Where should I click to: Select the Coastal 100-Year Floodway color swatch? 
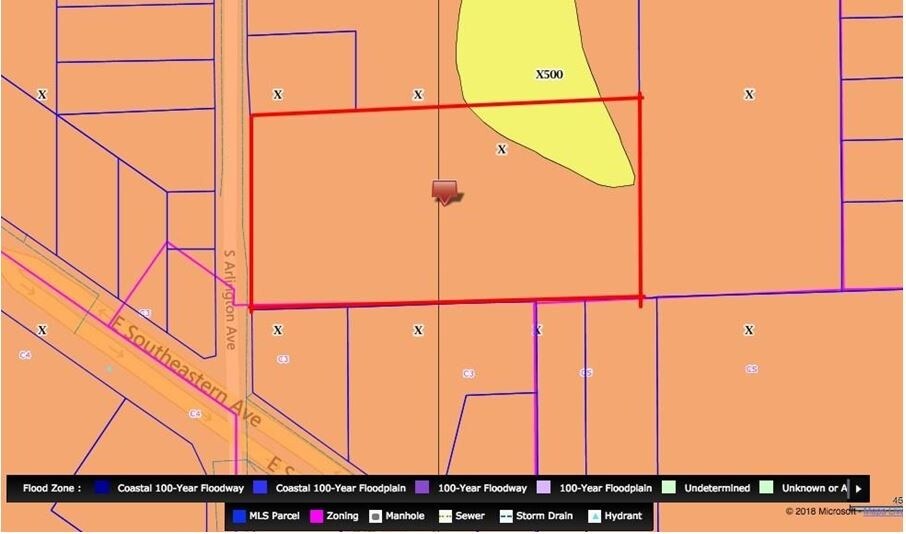click(102, 488)
